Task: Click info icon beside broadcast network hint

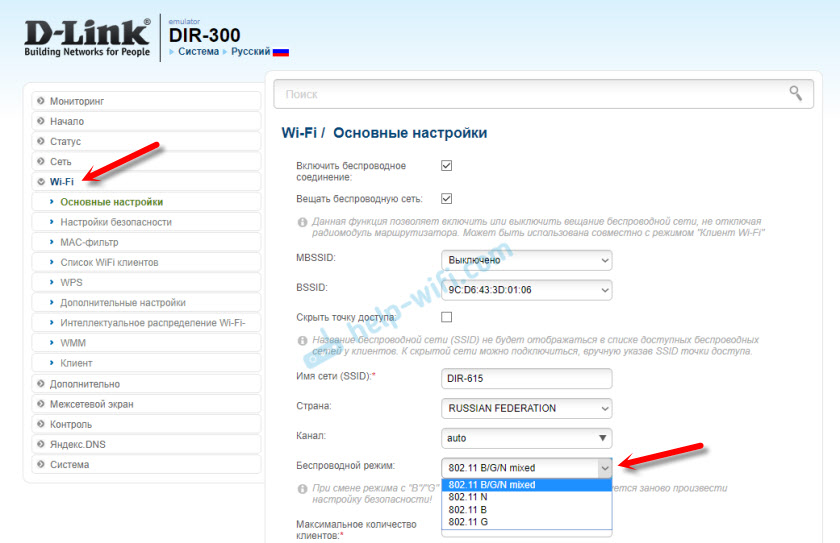Action: (302, 221)
